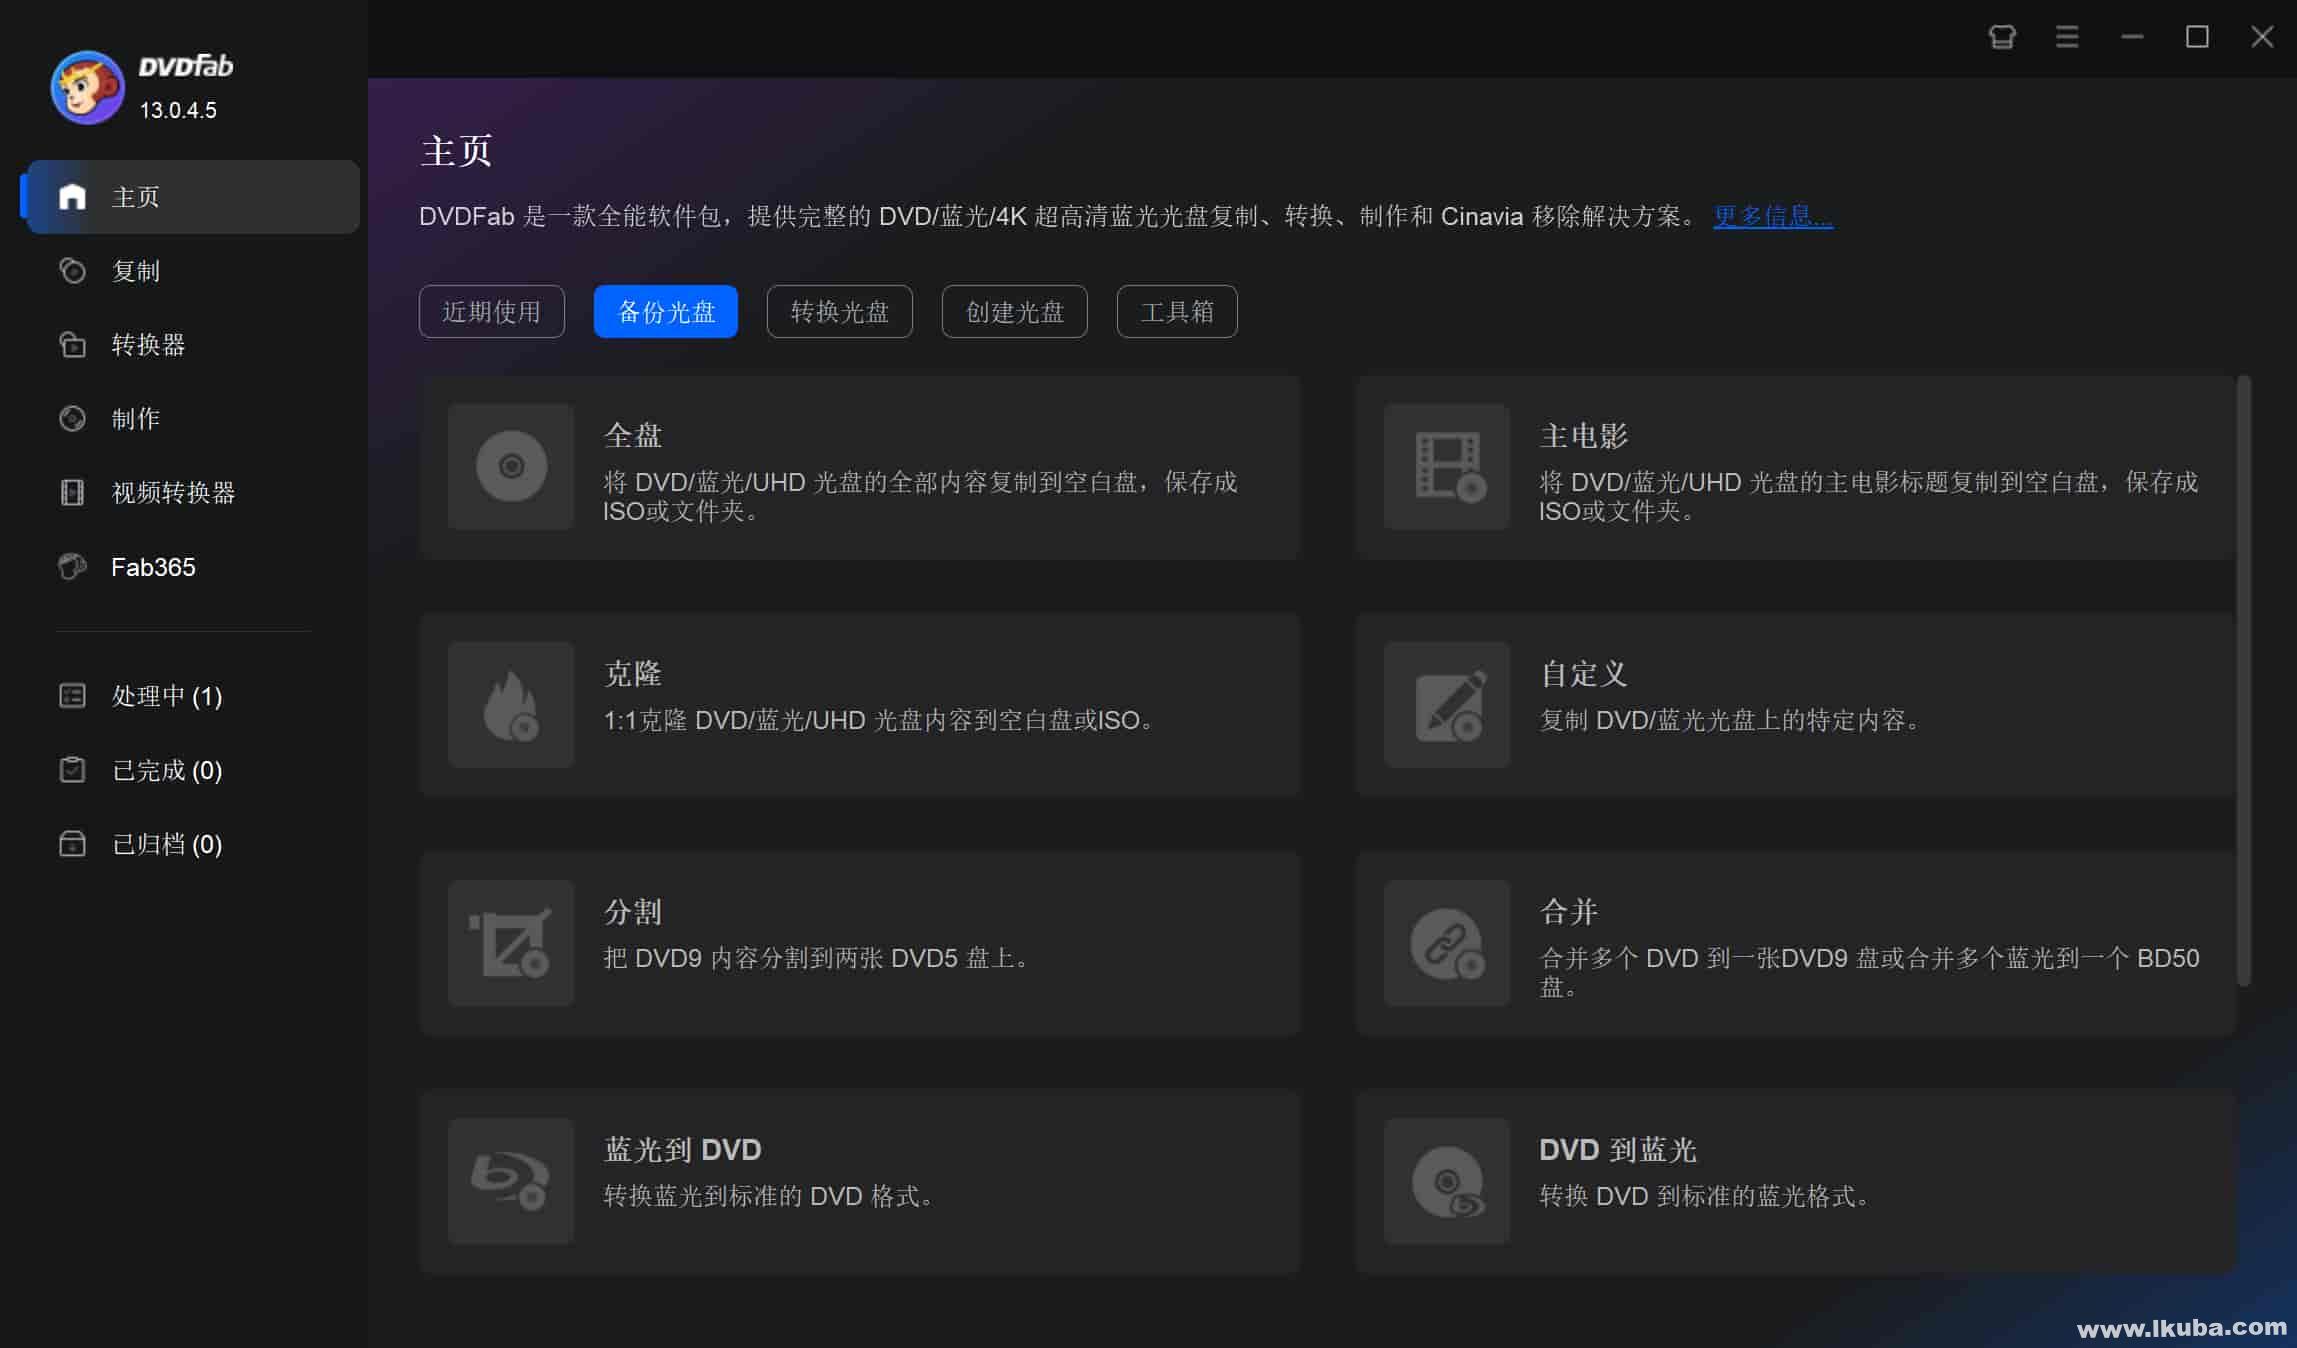The height and width of the screenshot is (1348, 2297).
Task: Click description '转换蓝光到标准的 DVD 格式。'
Action: 770,1196
